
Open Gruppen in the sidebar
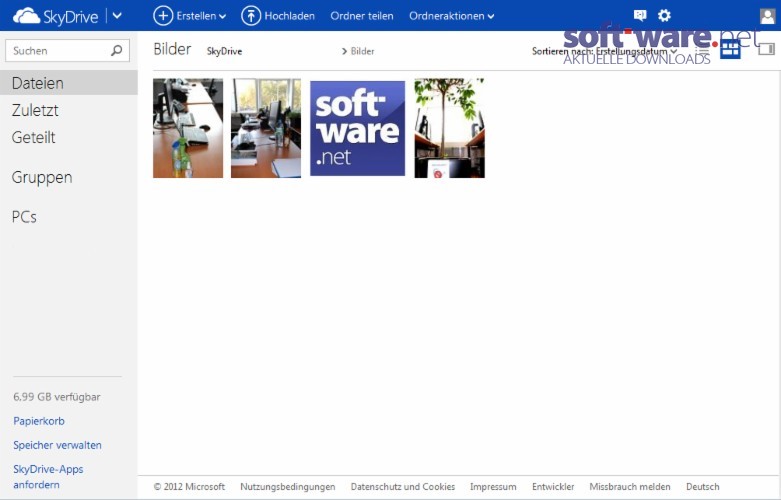pyautogui.click(x=42, y=177)
